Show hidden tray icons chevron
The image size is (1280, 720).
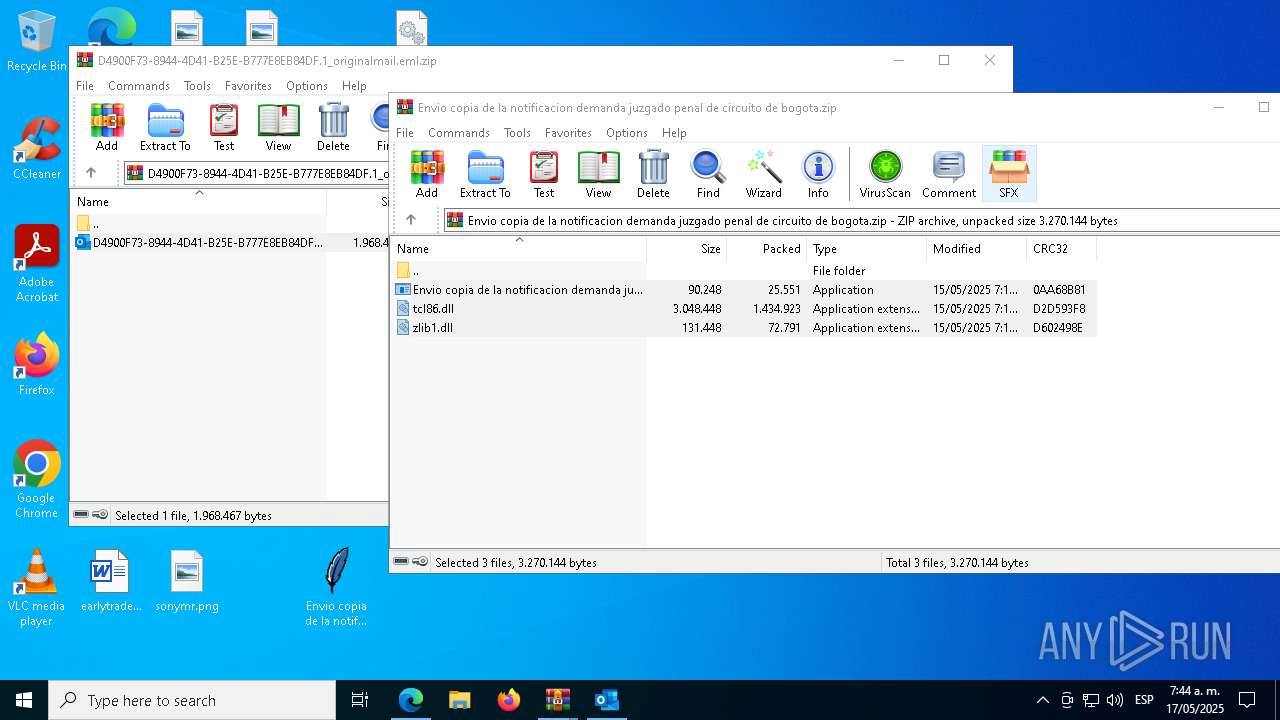coord(1043,700)
